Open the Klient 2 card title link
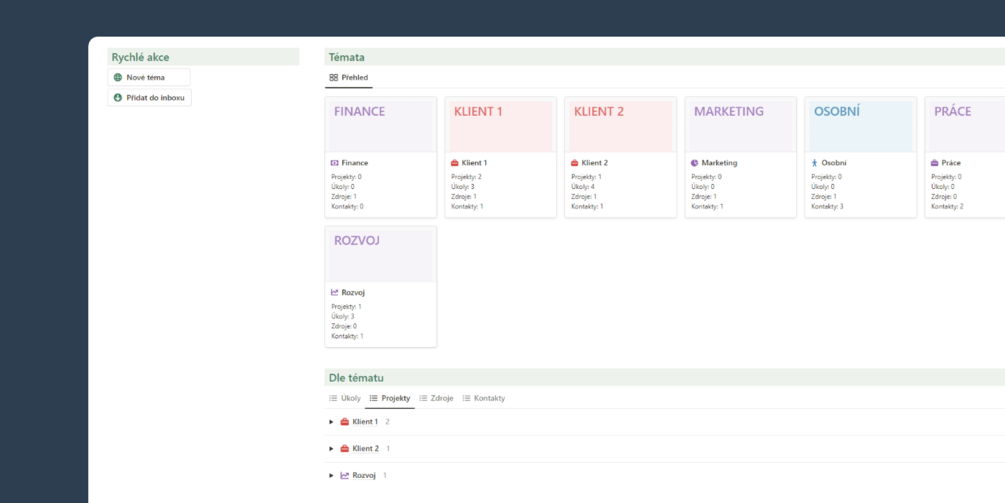The height and width of the screenshot is (503, 1005). point(594,163)
